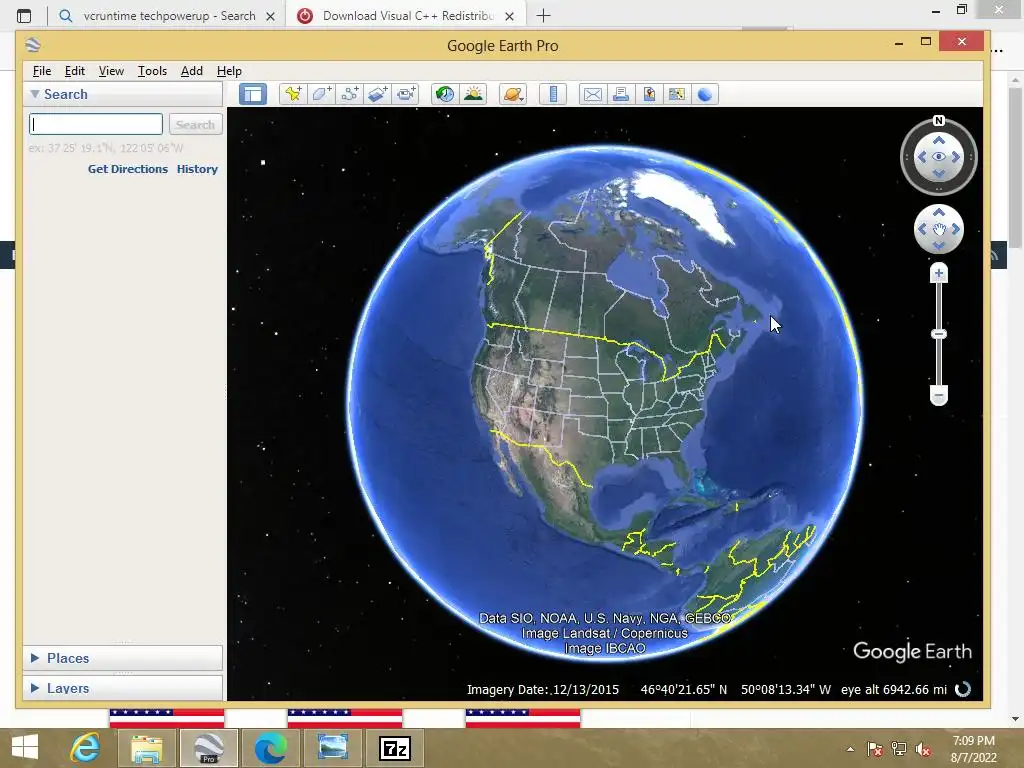Close the vcruntime techpowerup search tab
Screen dimensions: 1024x768
pos(270,16)
